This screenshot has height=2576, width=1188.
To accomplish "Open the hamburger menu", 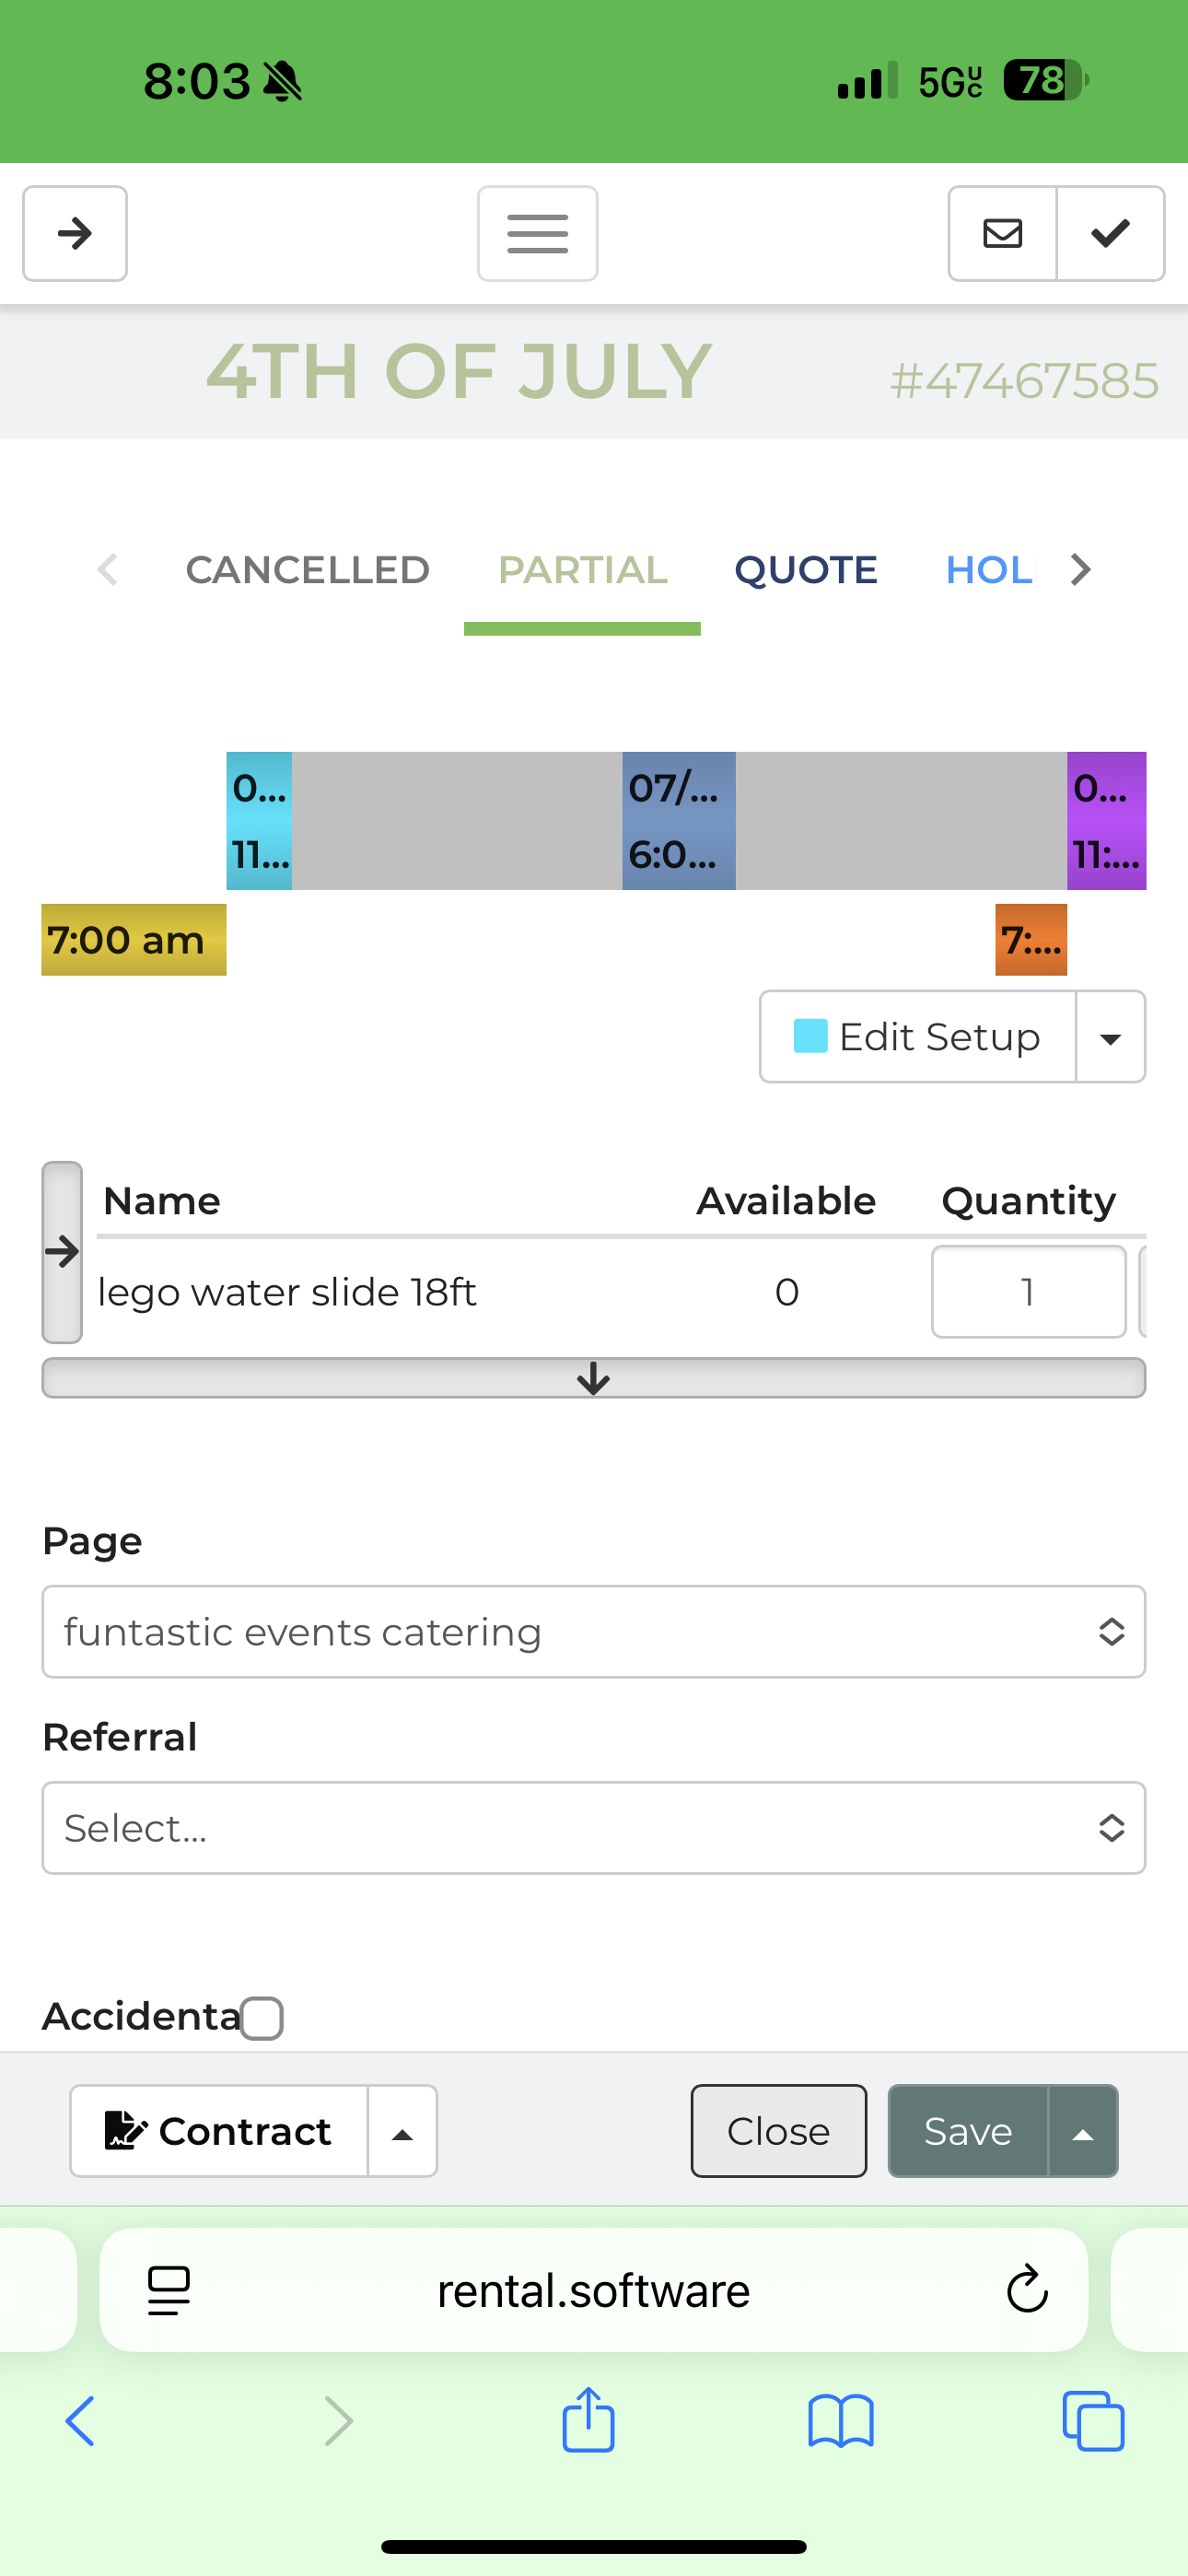I will point(537,233).
